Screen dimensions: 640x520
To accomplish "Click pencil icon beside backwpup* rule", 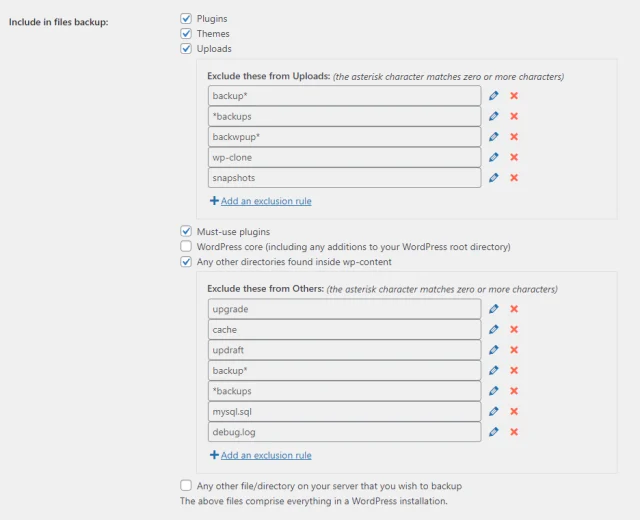I will (x=494, y=136).
